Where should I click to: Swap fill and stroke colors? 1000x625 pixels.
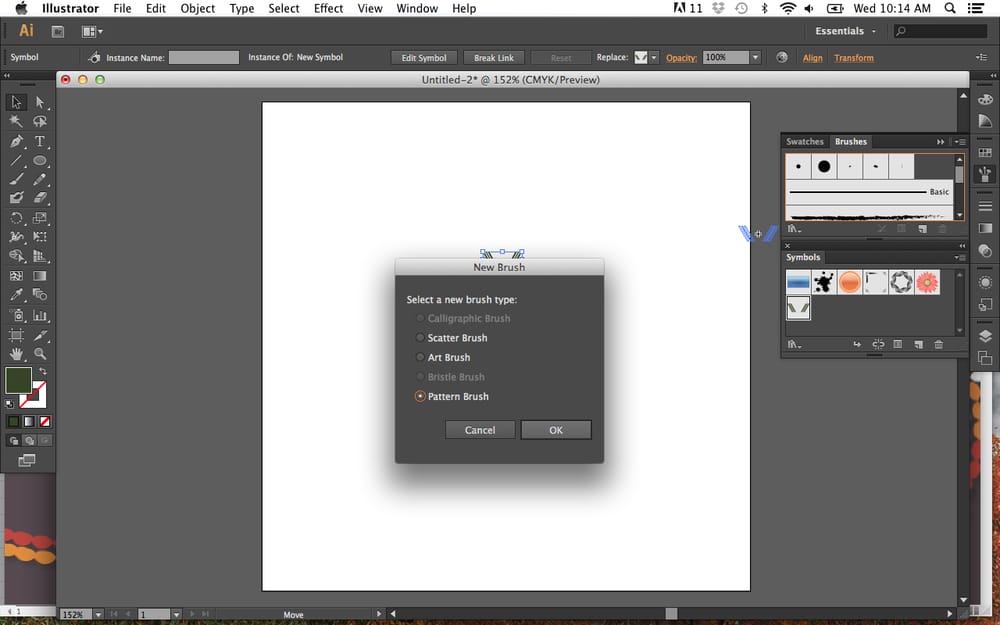[43, 371]
